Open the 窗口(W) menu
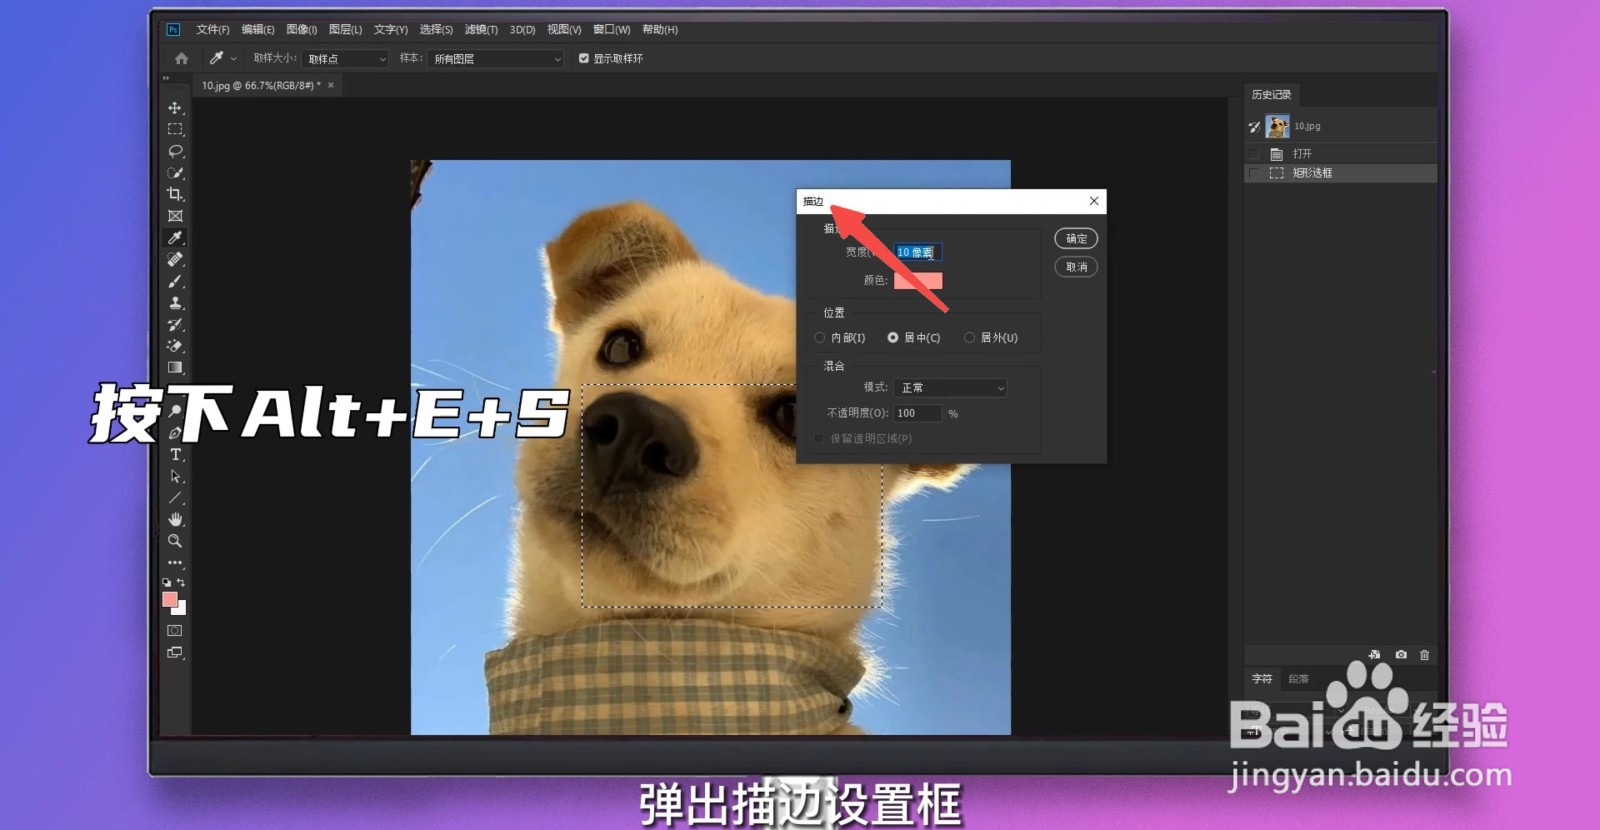 click(x=611, y=30)
